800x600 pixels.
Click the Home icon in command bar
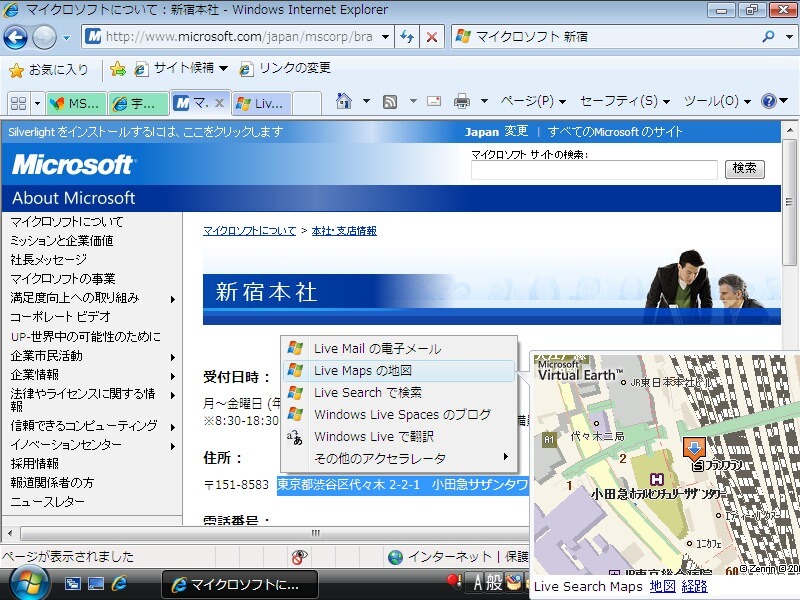344,101
